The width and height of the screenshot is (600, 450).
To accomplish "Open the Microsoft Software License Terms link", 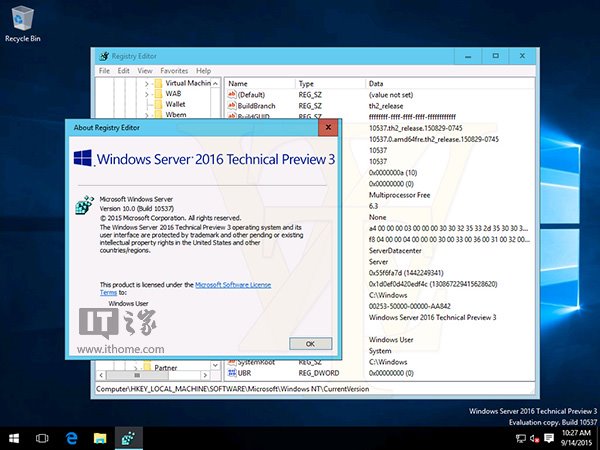I will [233, 285].
